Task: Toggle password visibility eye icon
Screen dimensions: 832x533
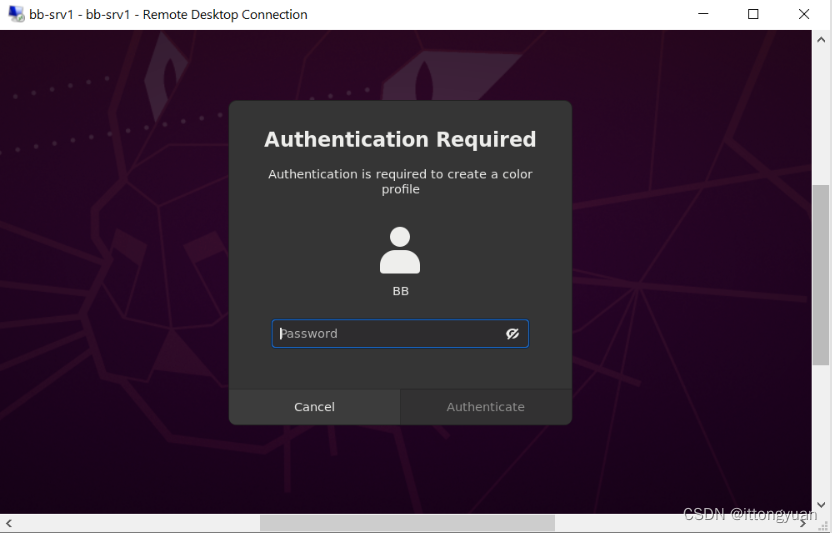Action: (x=512, y=333)
